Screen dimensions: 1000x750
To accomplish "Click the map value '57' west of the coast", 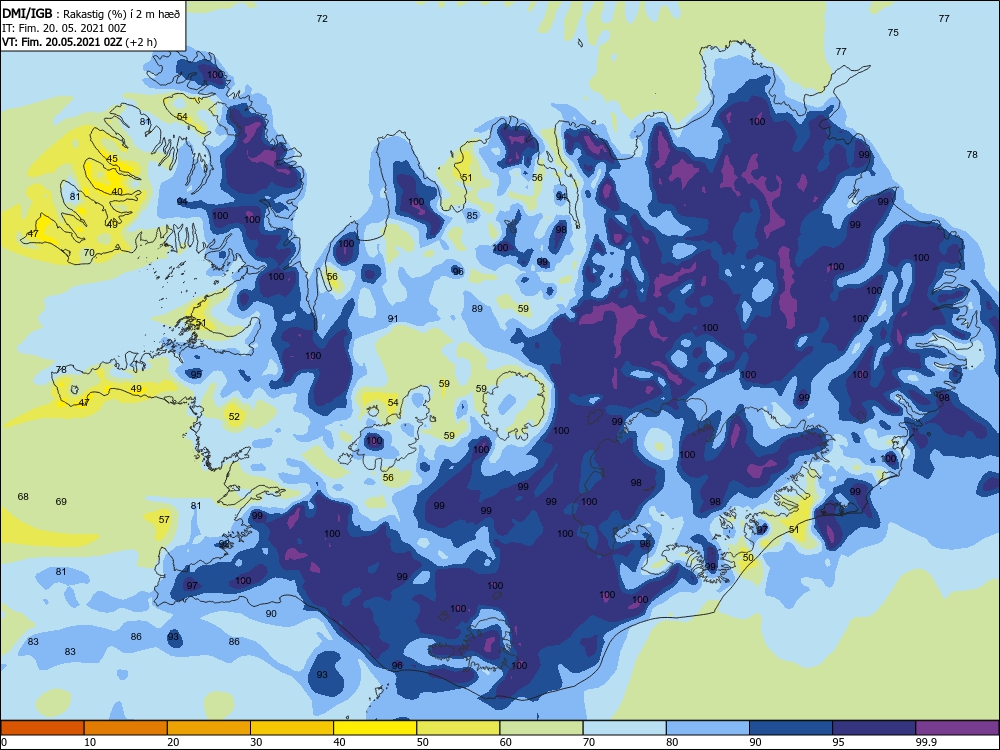I will point(164,520).
